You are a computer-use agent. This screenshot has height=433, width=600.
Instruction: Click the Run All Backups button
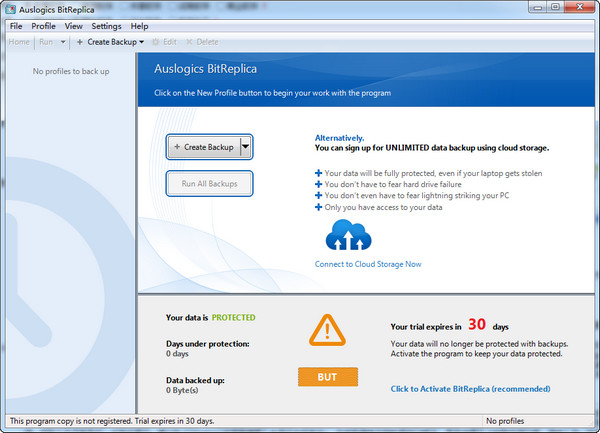pos(209,184)
